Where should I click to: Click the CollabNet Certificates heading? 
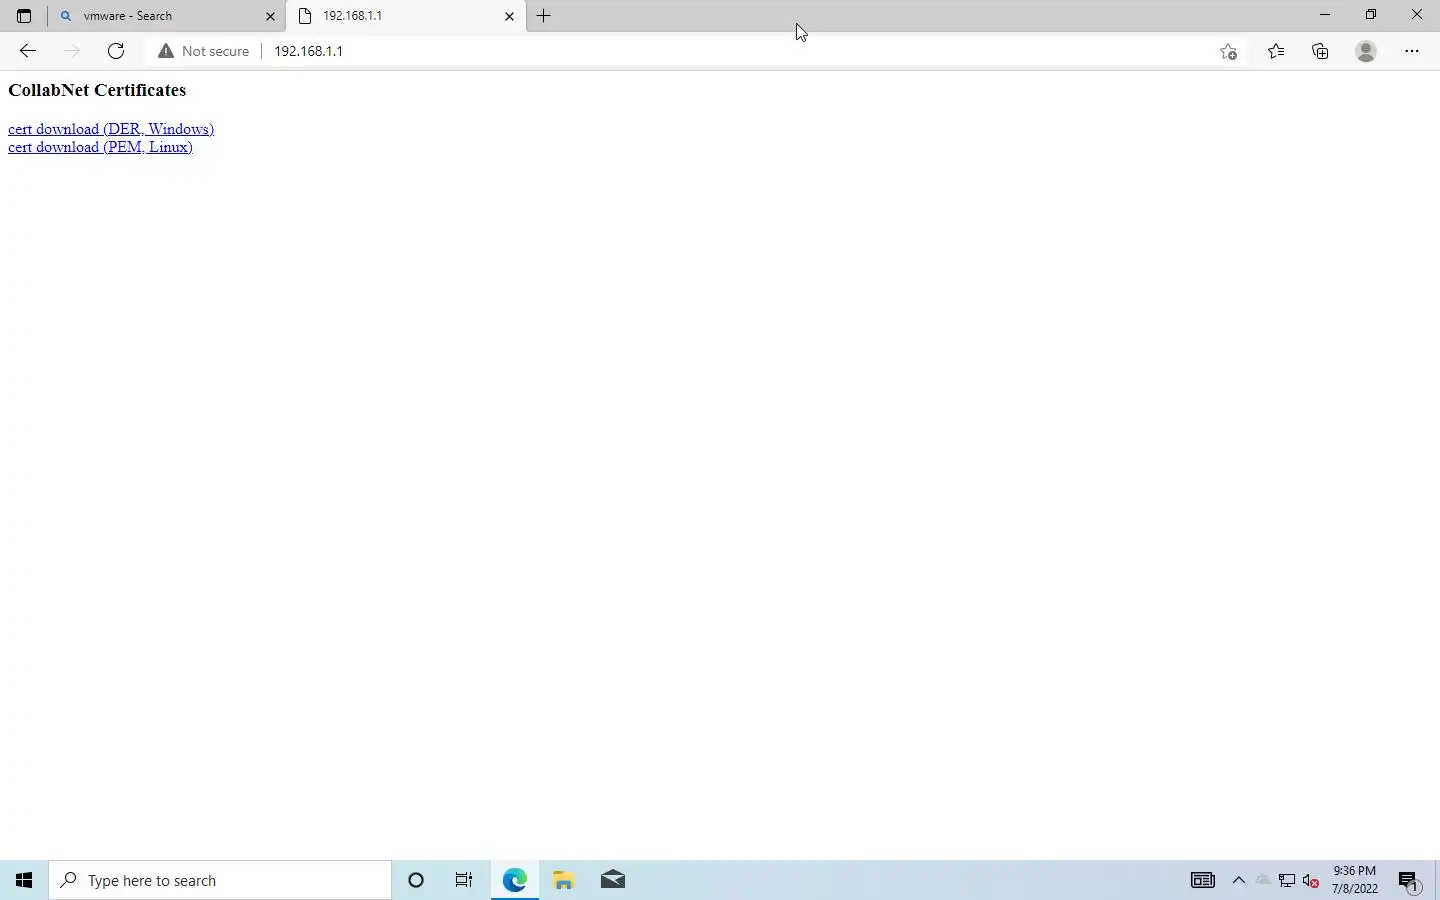click(97, 90)
